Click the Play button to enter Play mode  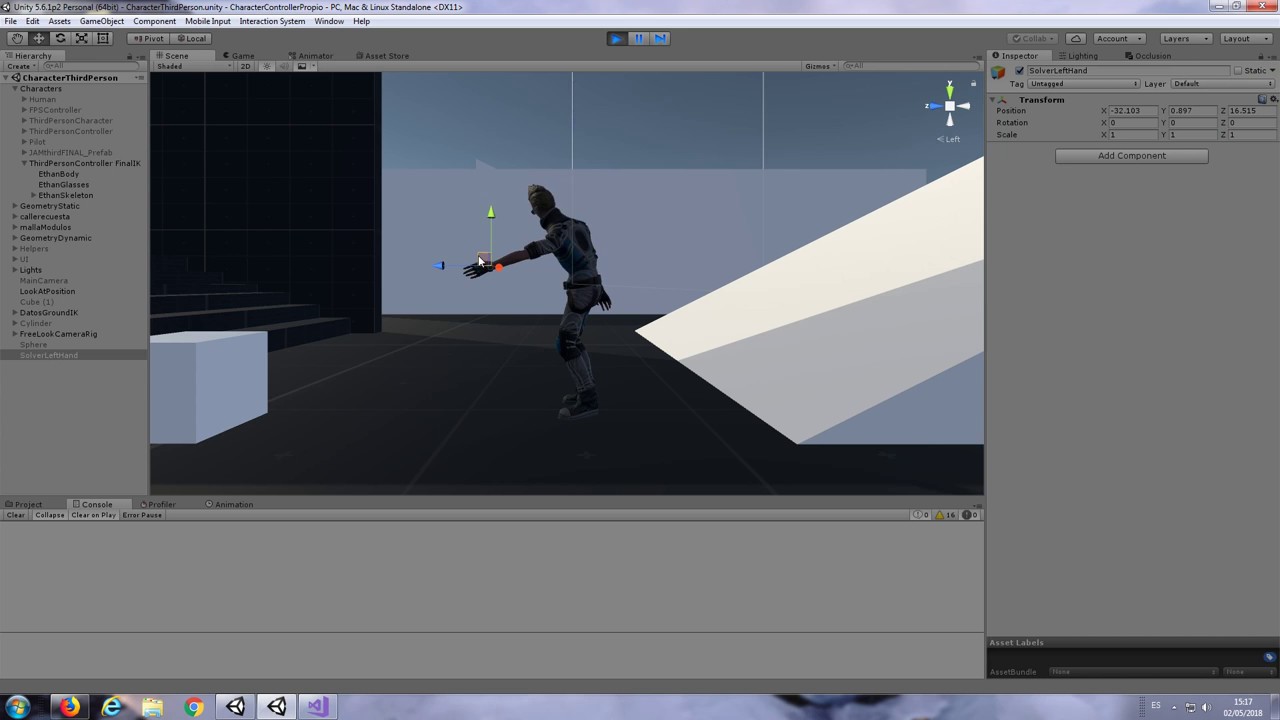(x=616, y=38)
